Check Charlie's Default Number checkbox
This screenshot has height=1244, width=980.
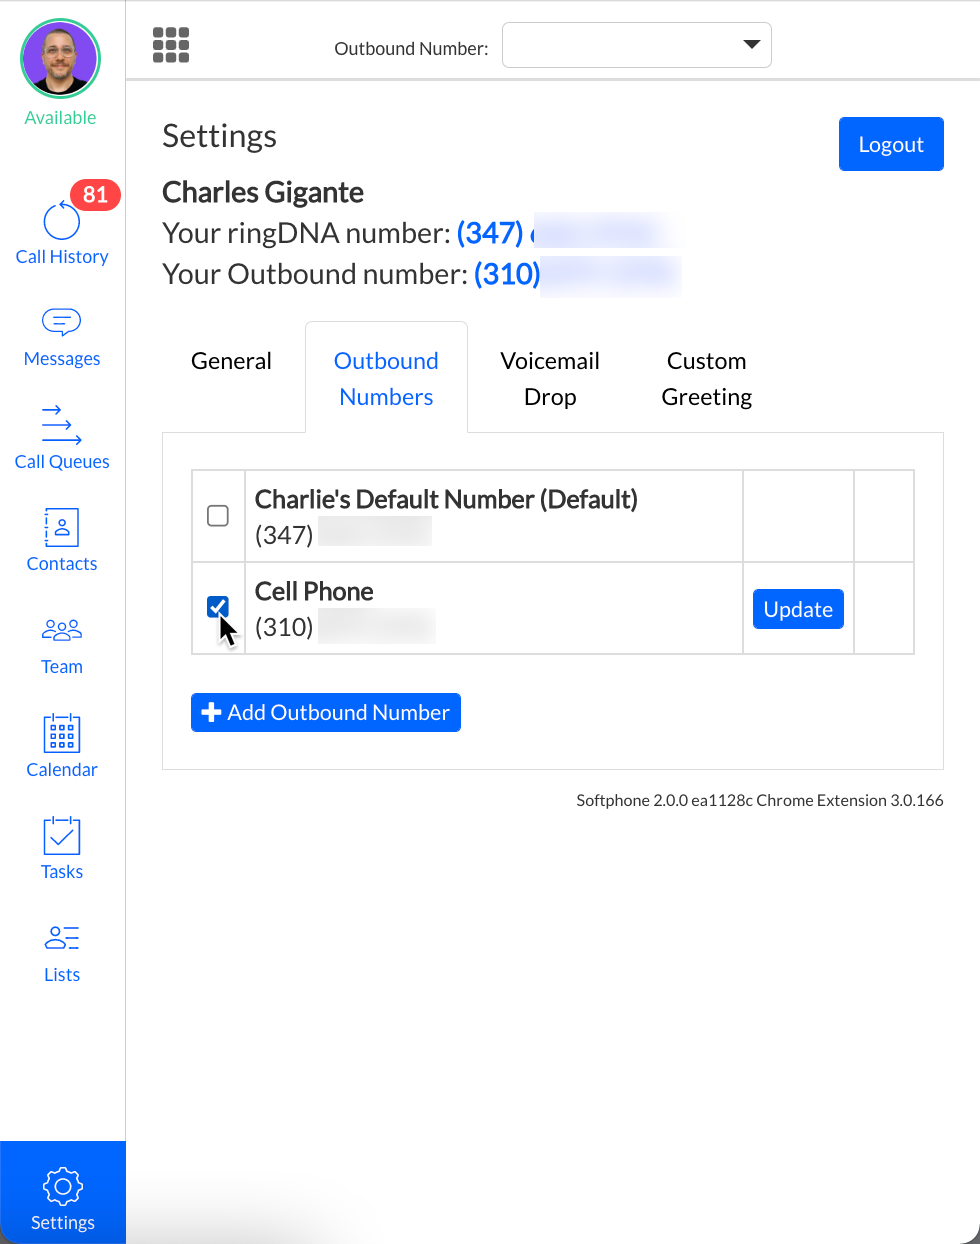point(218,516)
